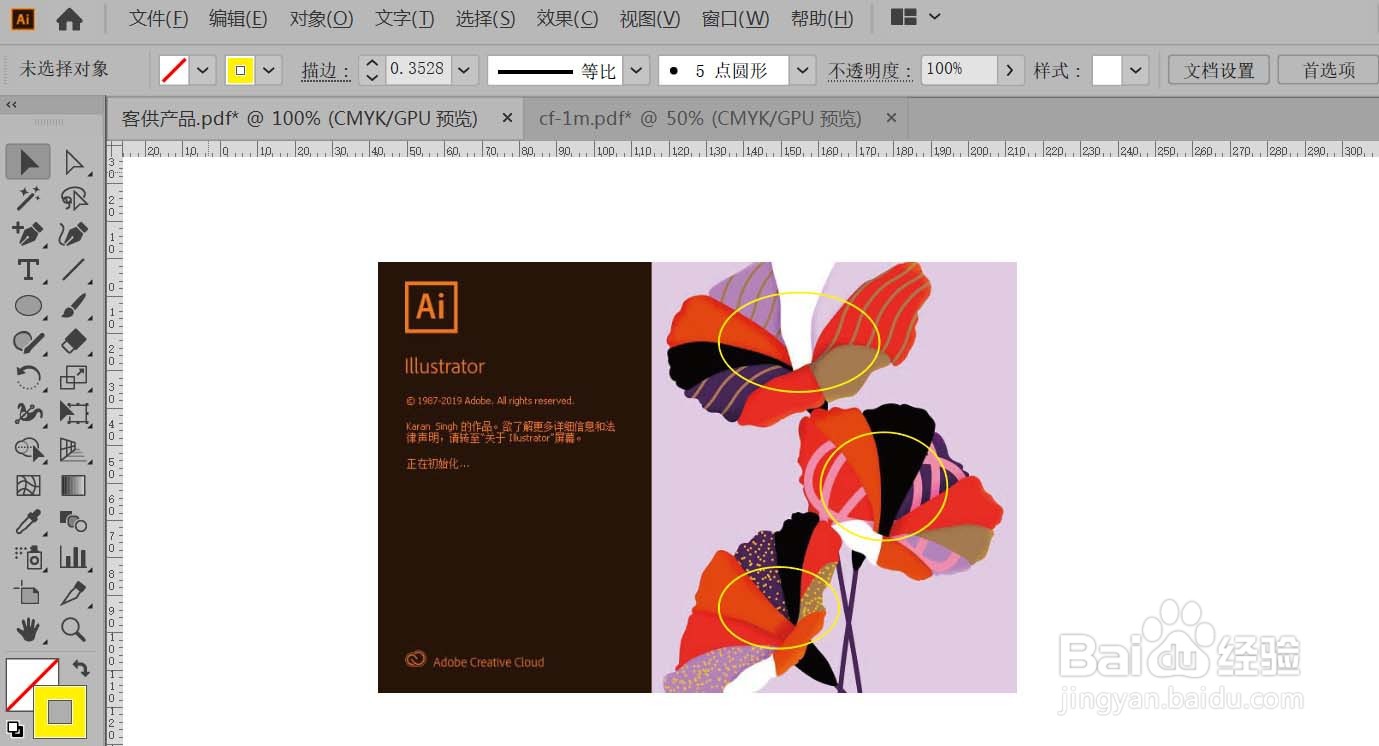Open the 不透明度 transparency panel link
The height and width of the screenshot is (746, 1379).
click(870, 71)
